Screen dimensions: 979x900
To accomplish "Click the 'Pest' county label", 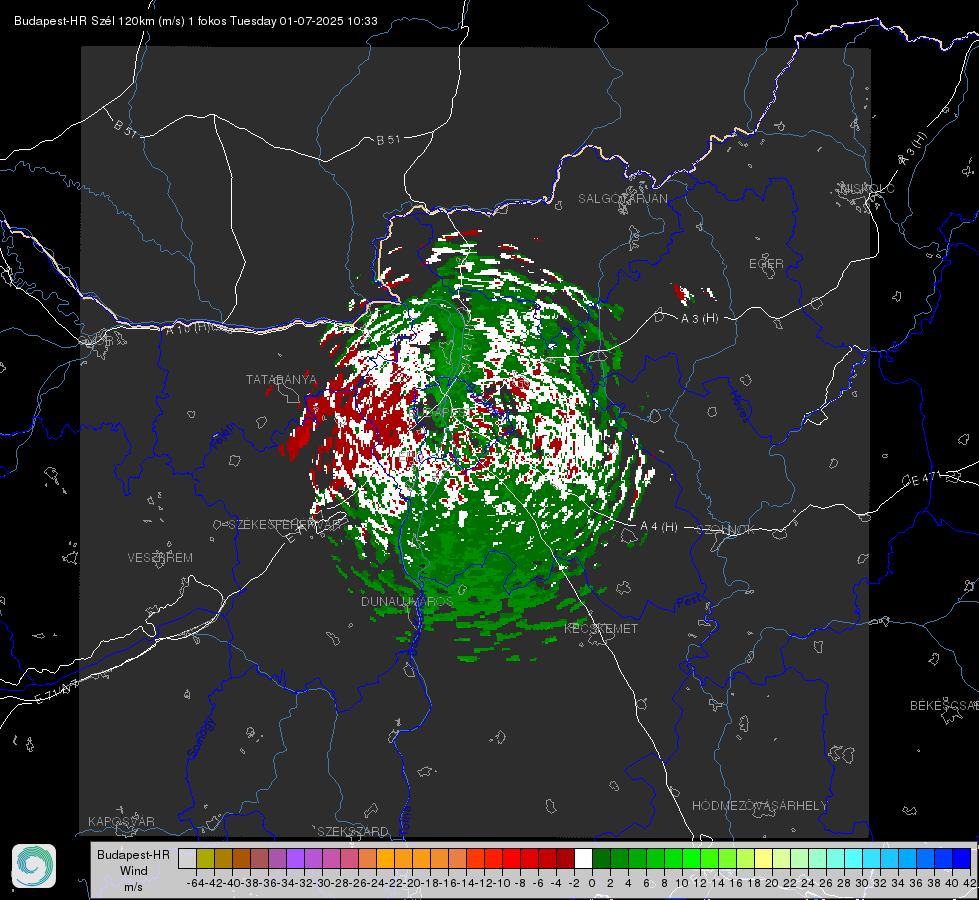I will pyautogui.click(x=689, y=601).
